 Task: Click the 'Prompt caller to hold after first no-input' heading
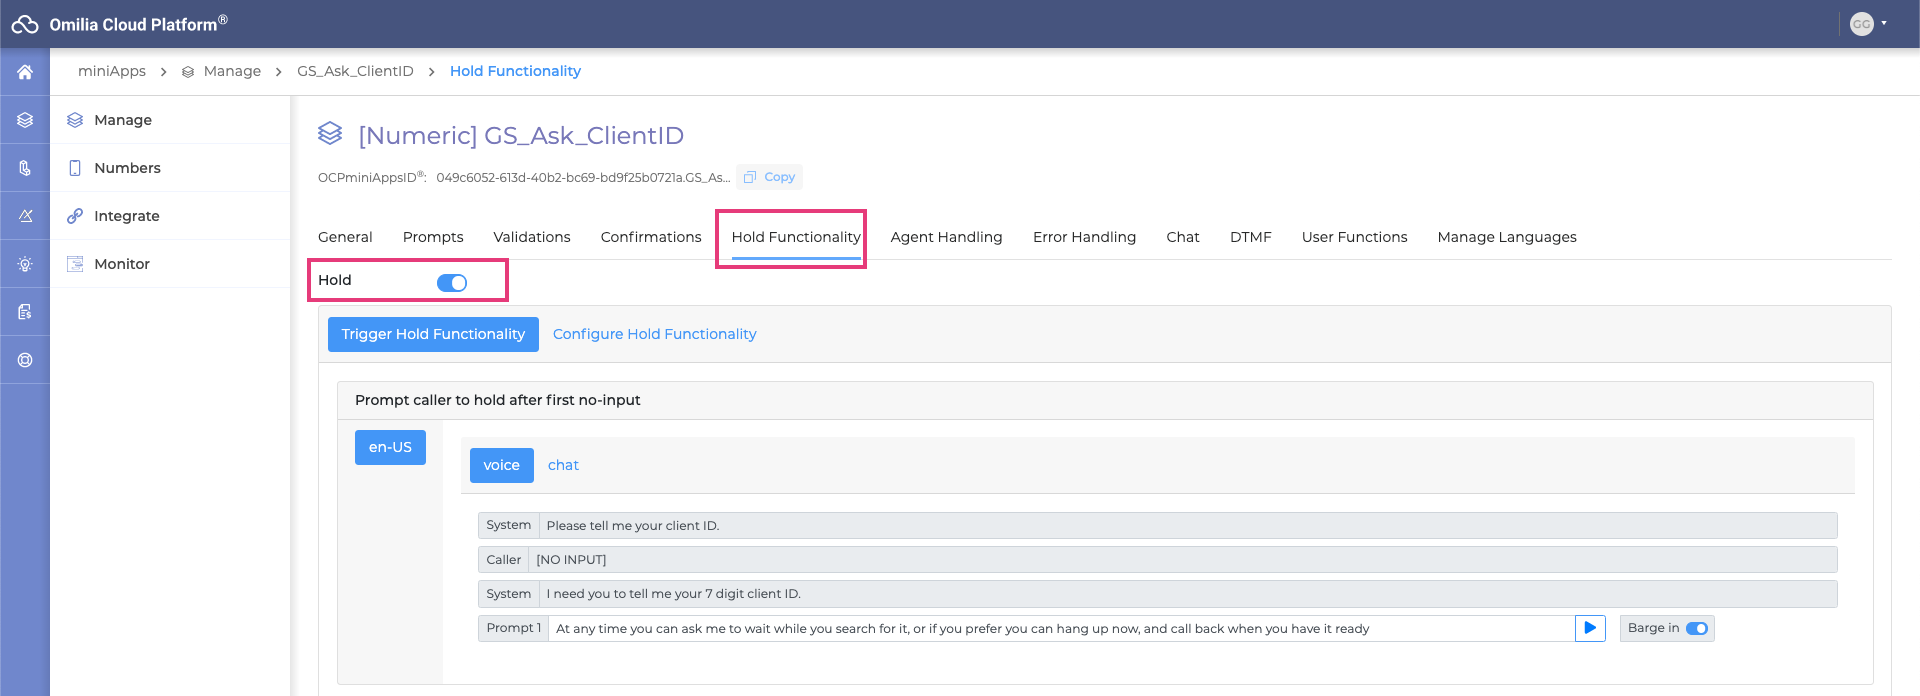[497, 400]
